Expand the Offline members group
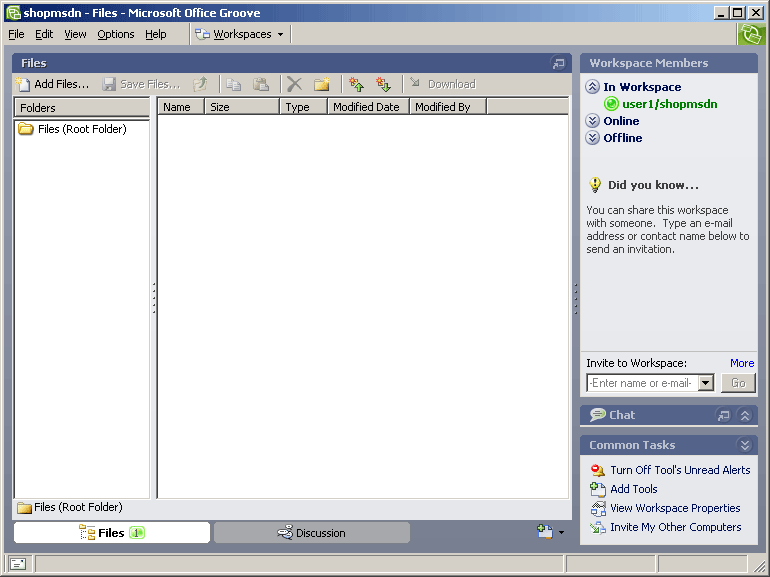 coord(593,138)
